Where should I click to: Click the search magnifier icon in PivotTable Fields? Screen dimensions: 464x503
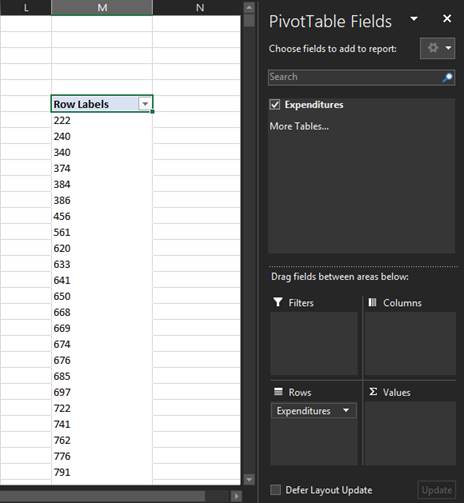pyautogui.click(x=447, y=77)
